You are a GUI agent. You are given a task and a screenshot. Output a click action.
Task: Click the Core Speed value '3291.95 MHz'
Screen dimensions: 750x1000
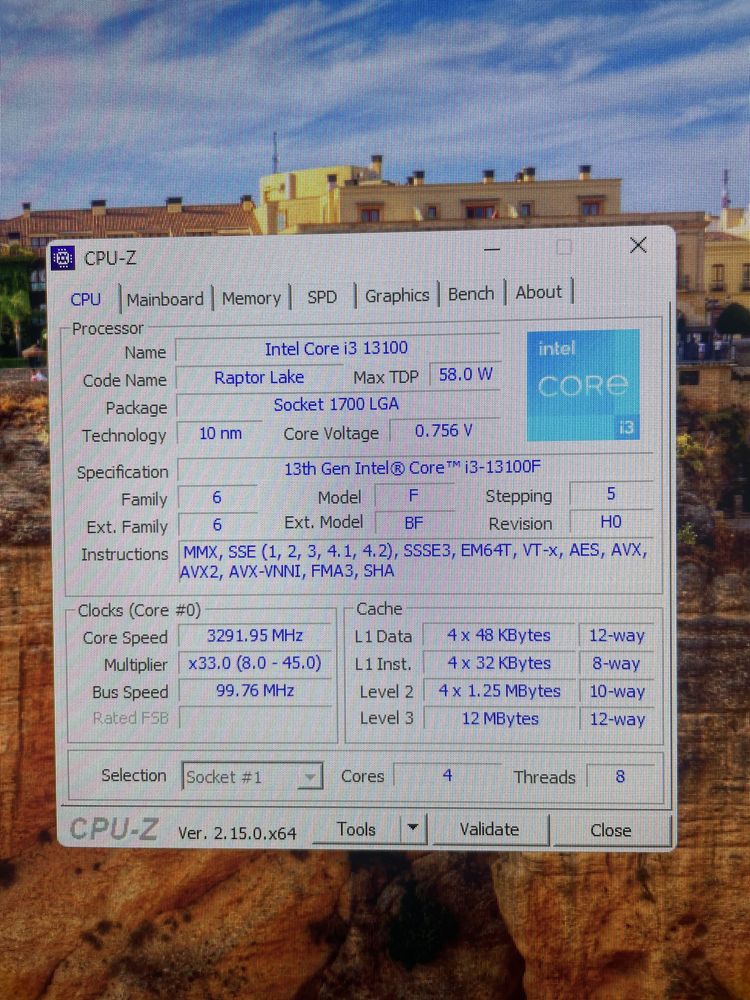pyautogui.click(x=254, y=636)
